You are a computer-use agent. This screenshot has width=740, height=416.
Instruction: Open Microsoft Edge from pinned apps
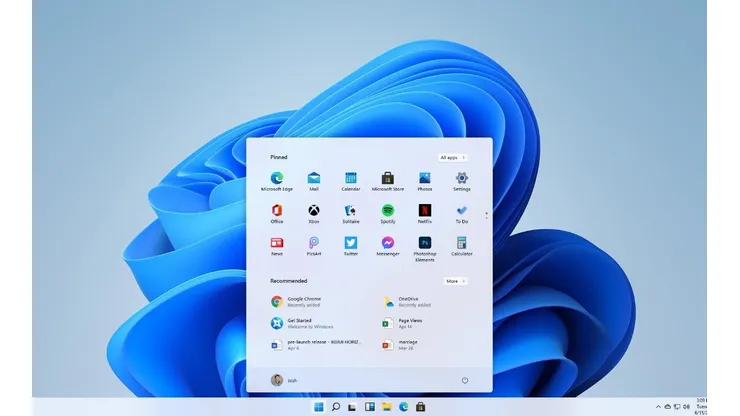point(277,181)
